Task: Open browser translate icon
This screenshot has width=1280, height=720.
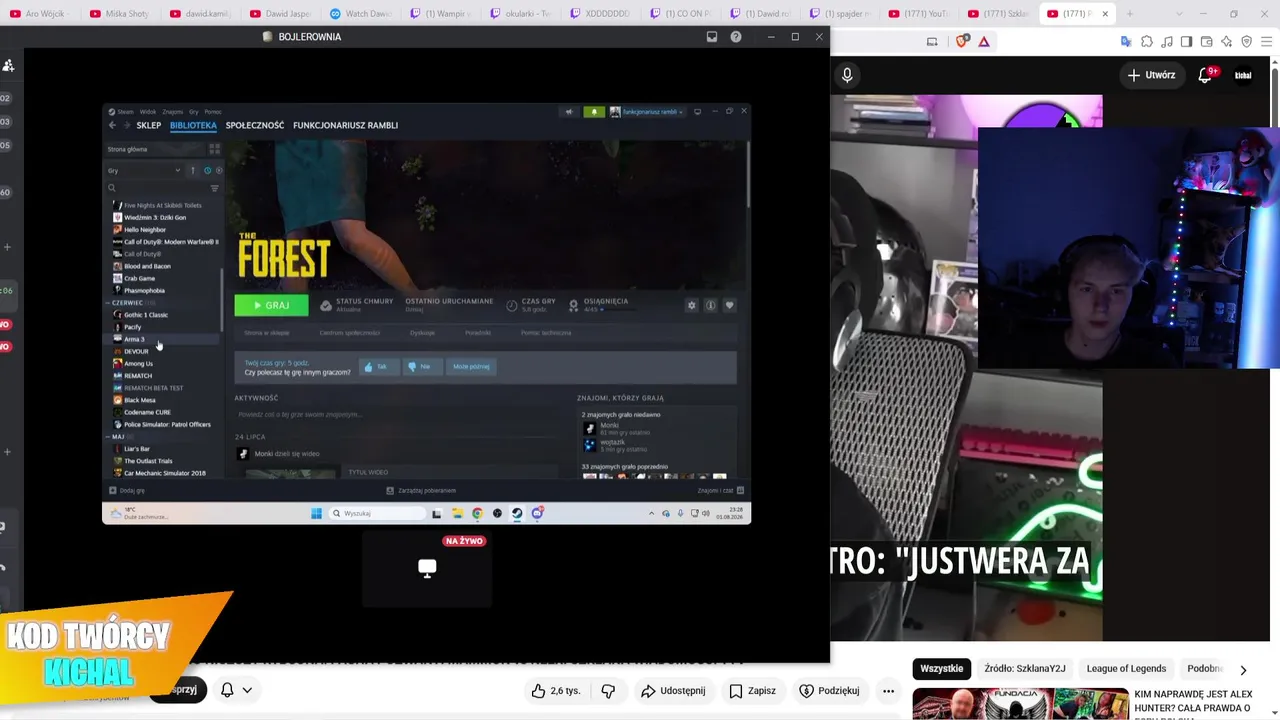Action: point(1126,41)
